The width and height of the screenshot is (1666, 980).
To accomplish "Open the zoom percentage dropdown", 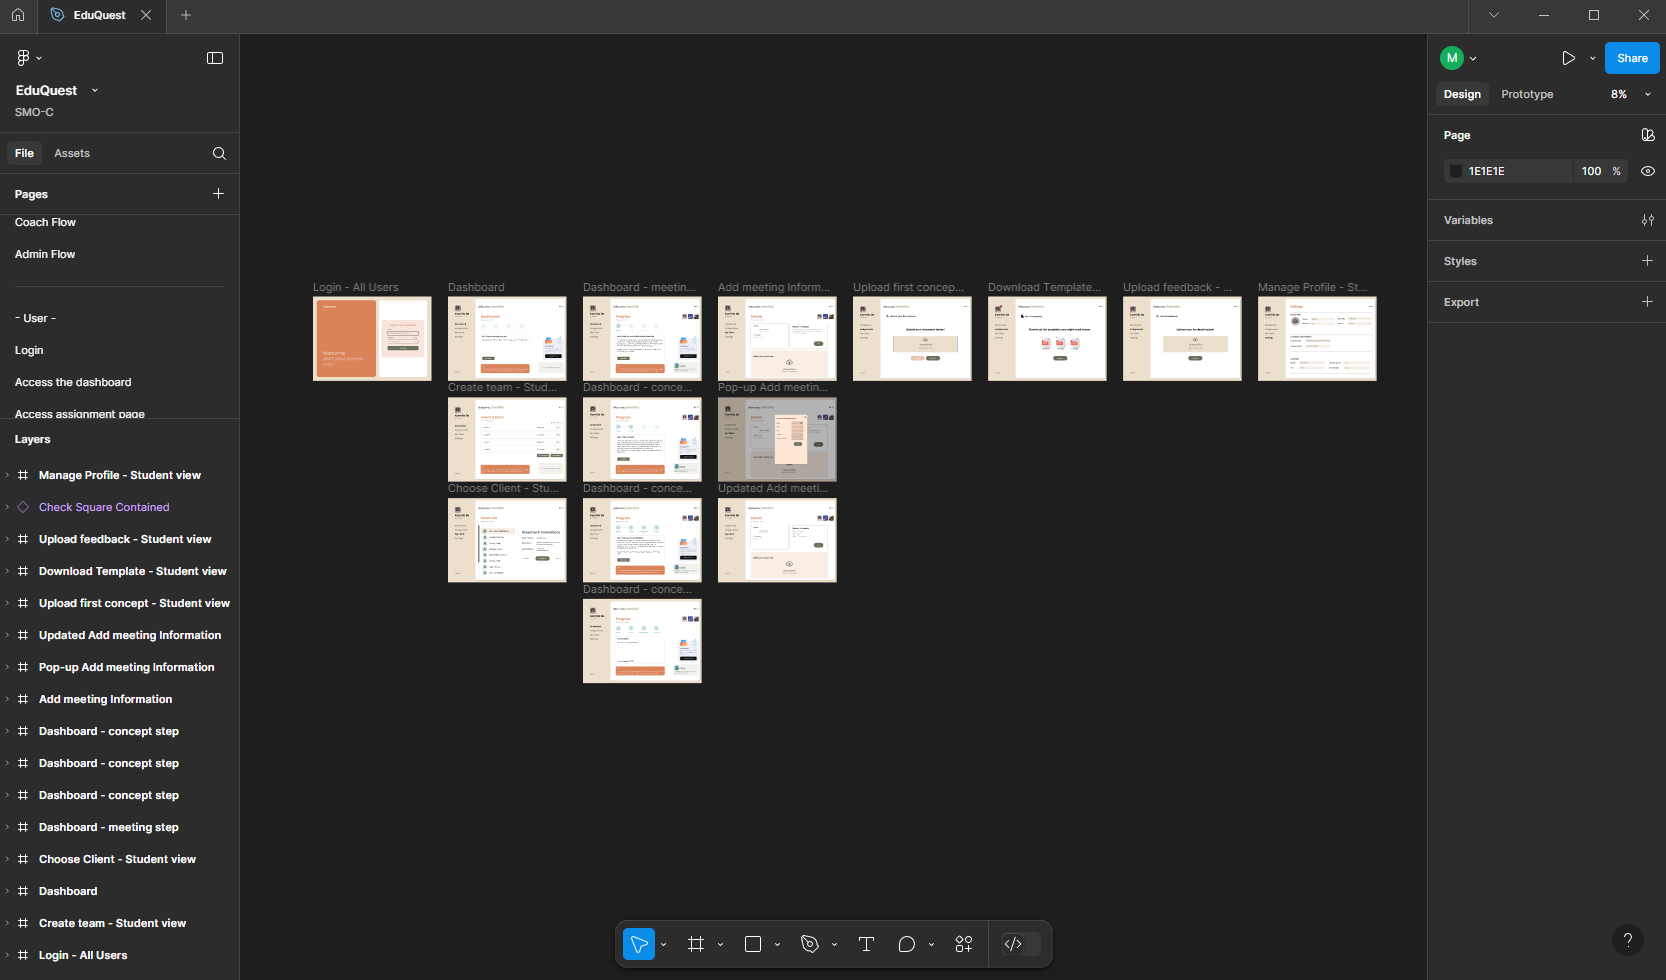I will coord(1630,94).
